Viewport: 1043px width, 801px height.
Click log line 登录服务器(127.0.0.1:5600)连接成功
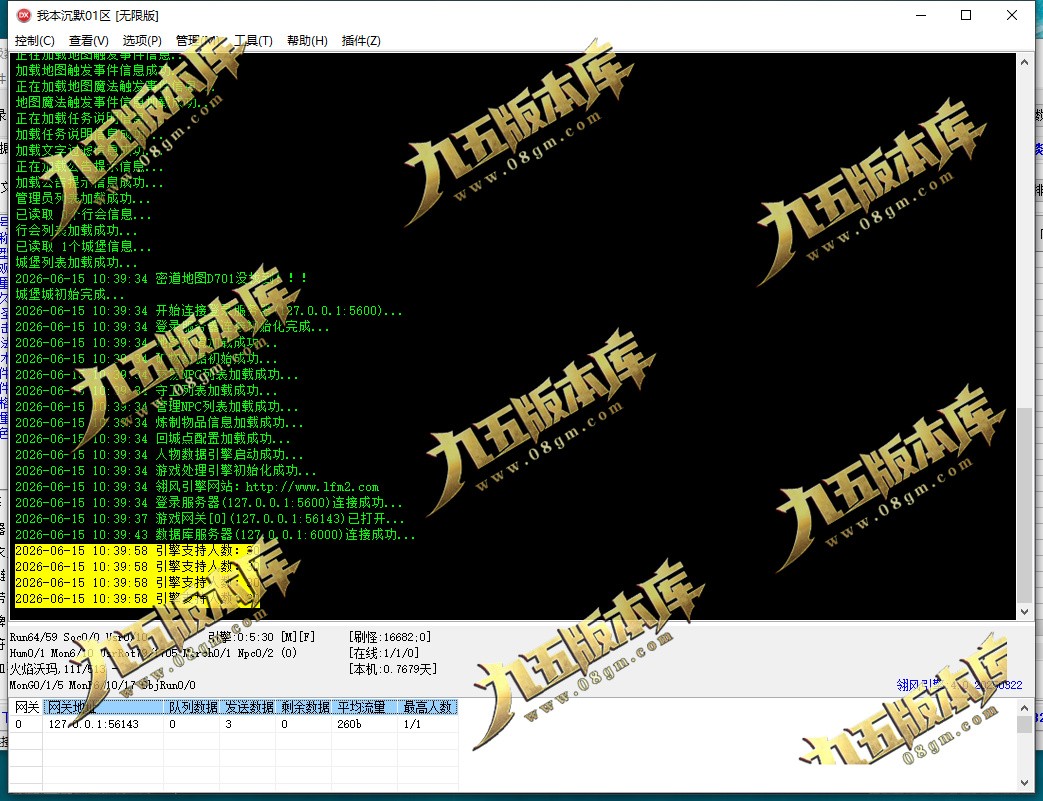click(x=209, y=503)
